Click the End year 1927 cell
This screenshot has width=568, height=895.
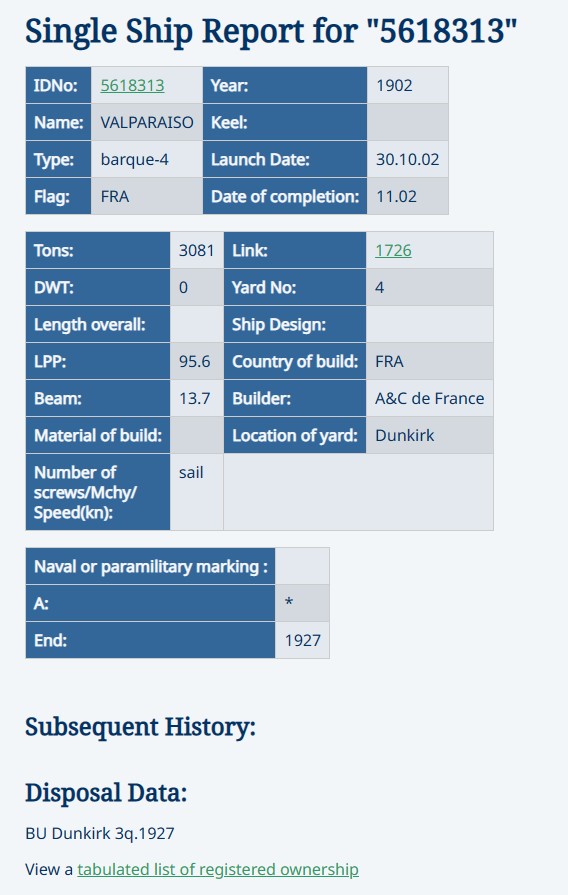tap(302, 640)
